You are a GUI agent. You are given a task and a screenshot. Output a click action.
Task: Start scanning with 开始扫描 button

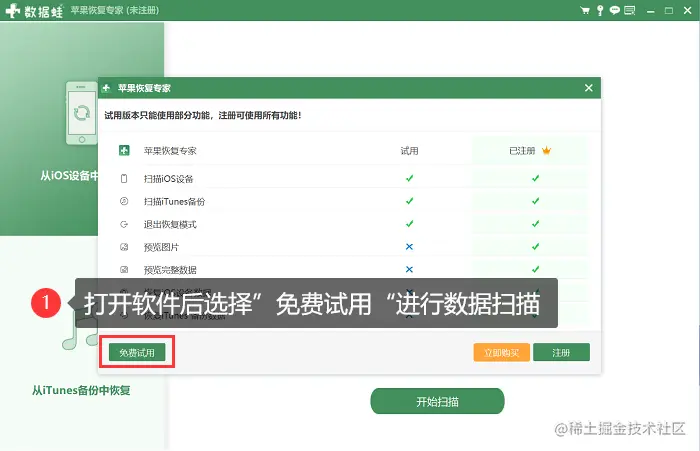coord(437,401)
